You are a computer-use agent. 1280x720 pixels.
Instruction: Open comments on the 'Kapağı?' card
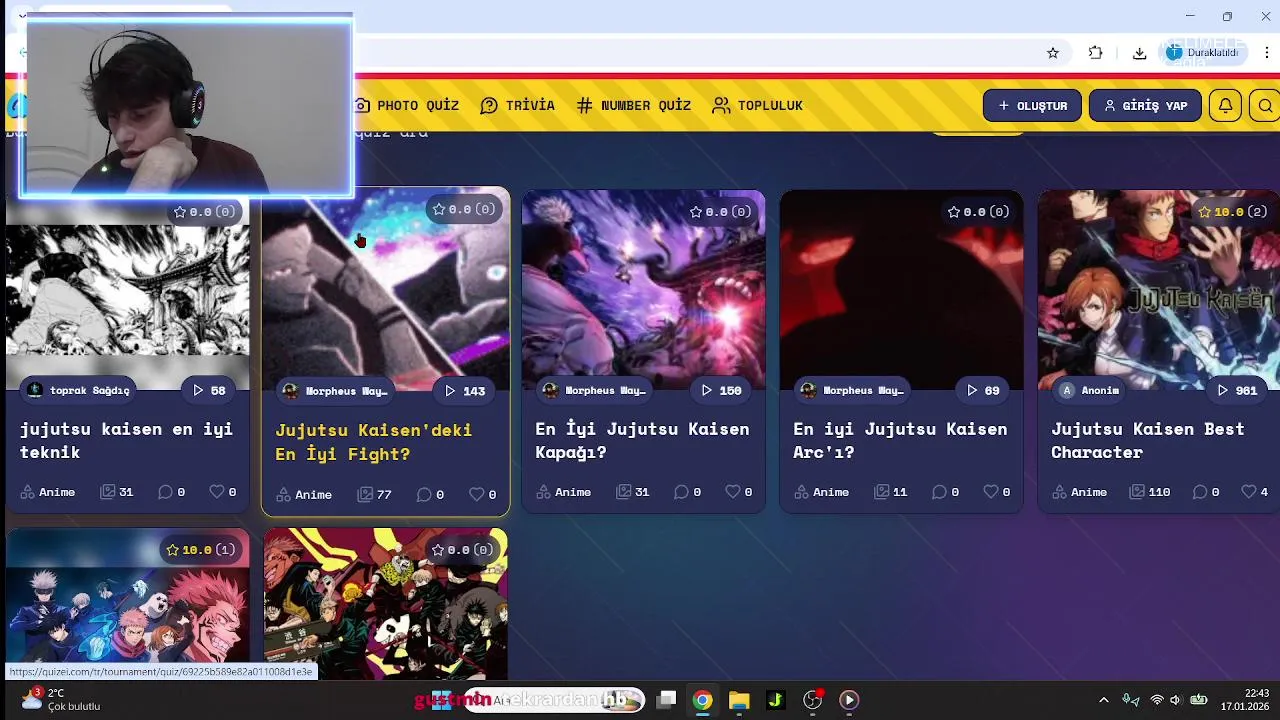point(688,492)
